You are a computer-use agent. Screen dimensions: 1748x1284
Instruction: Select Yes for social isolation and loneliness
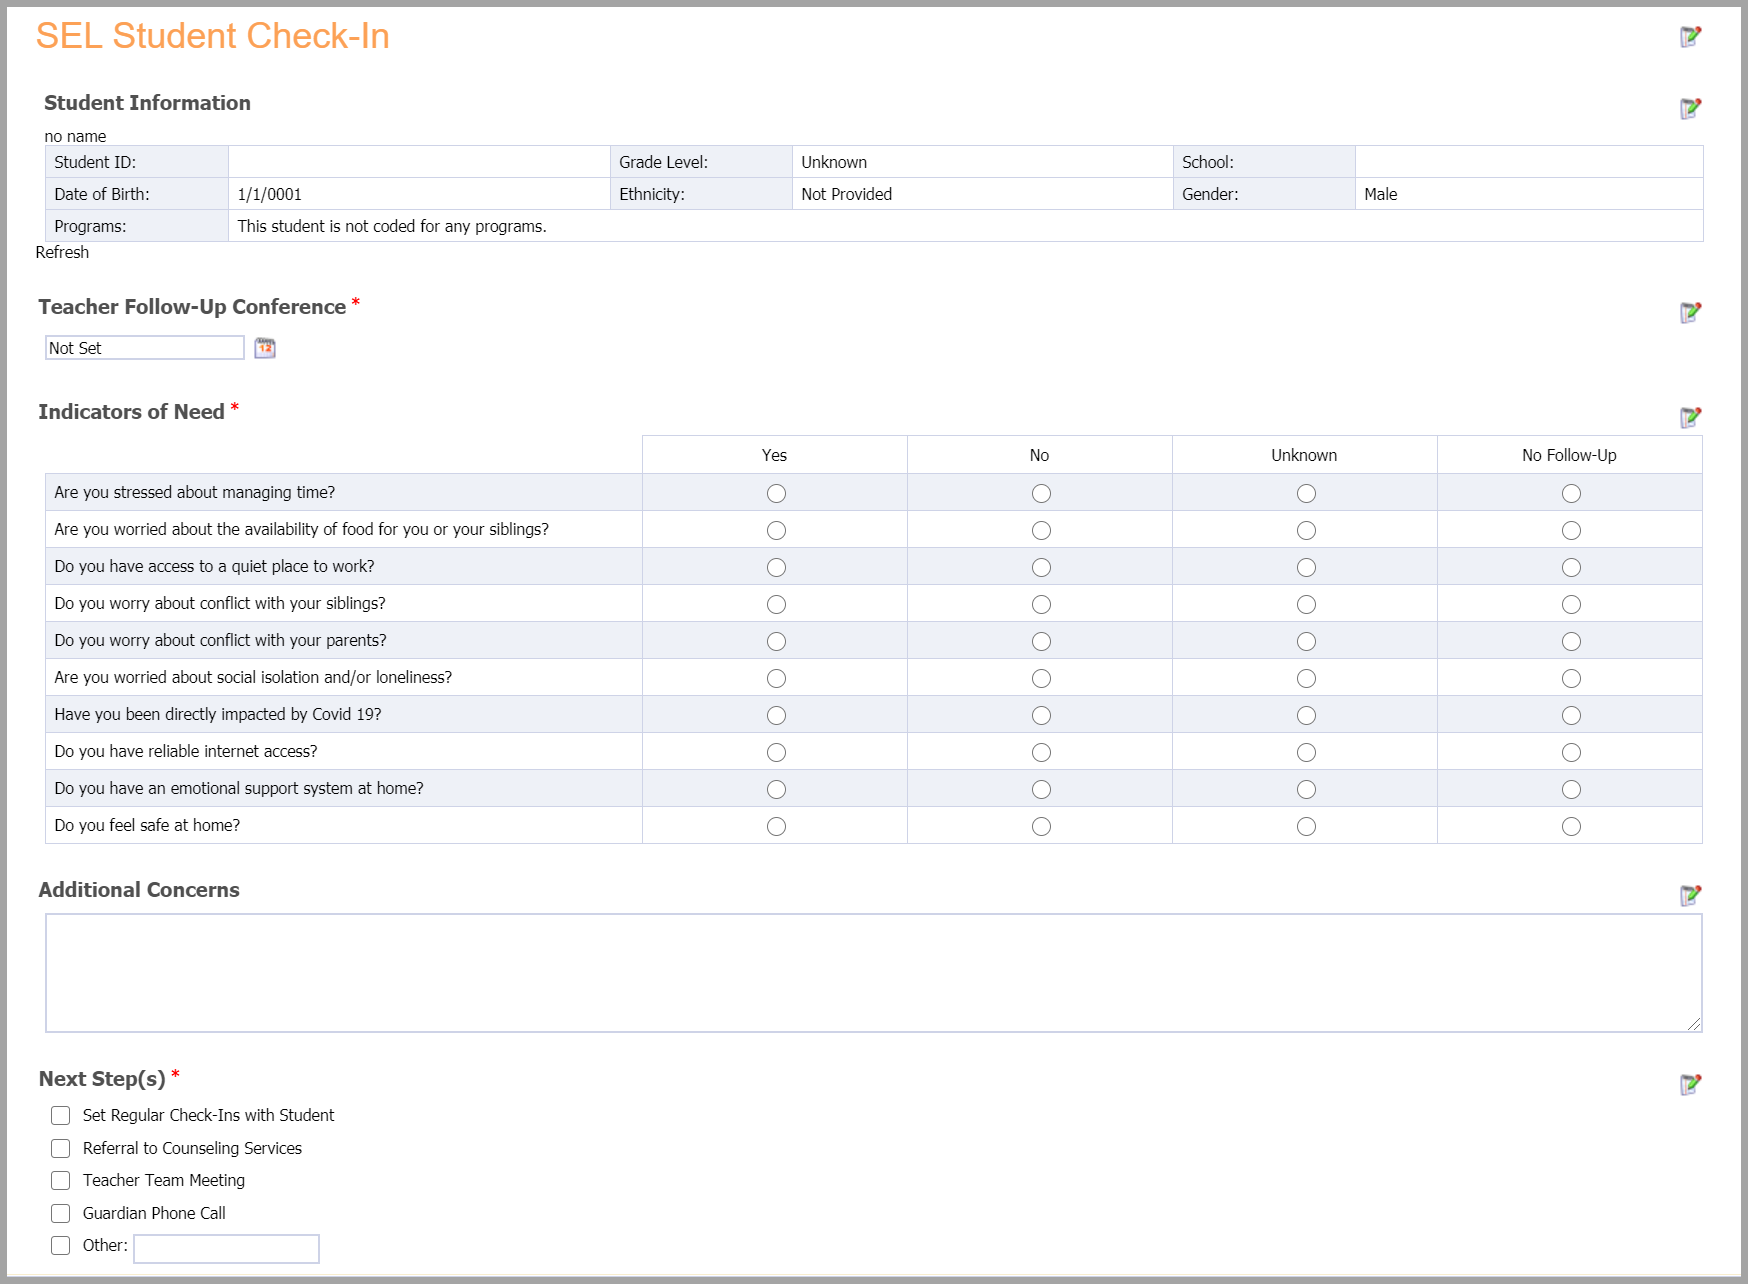[776, 678]
